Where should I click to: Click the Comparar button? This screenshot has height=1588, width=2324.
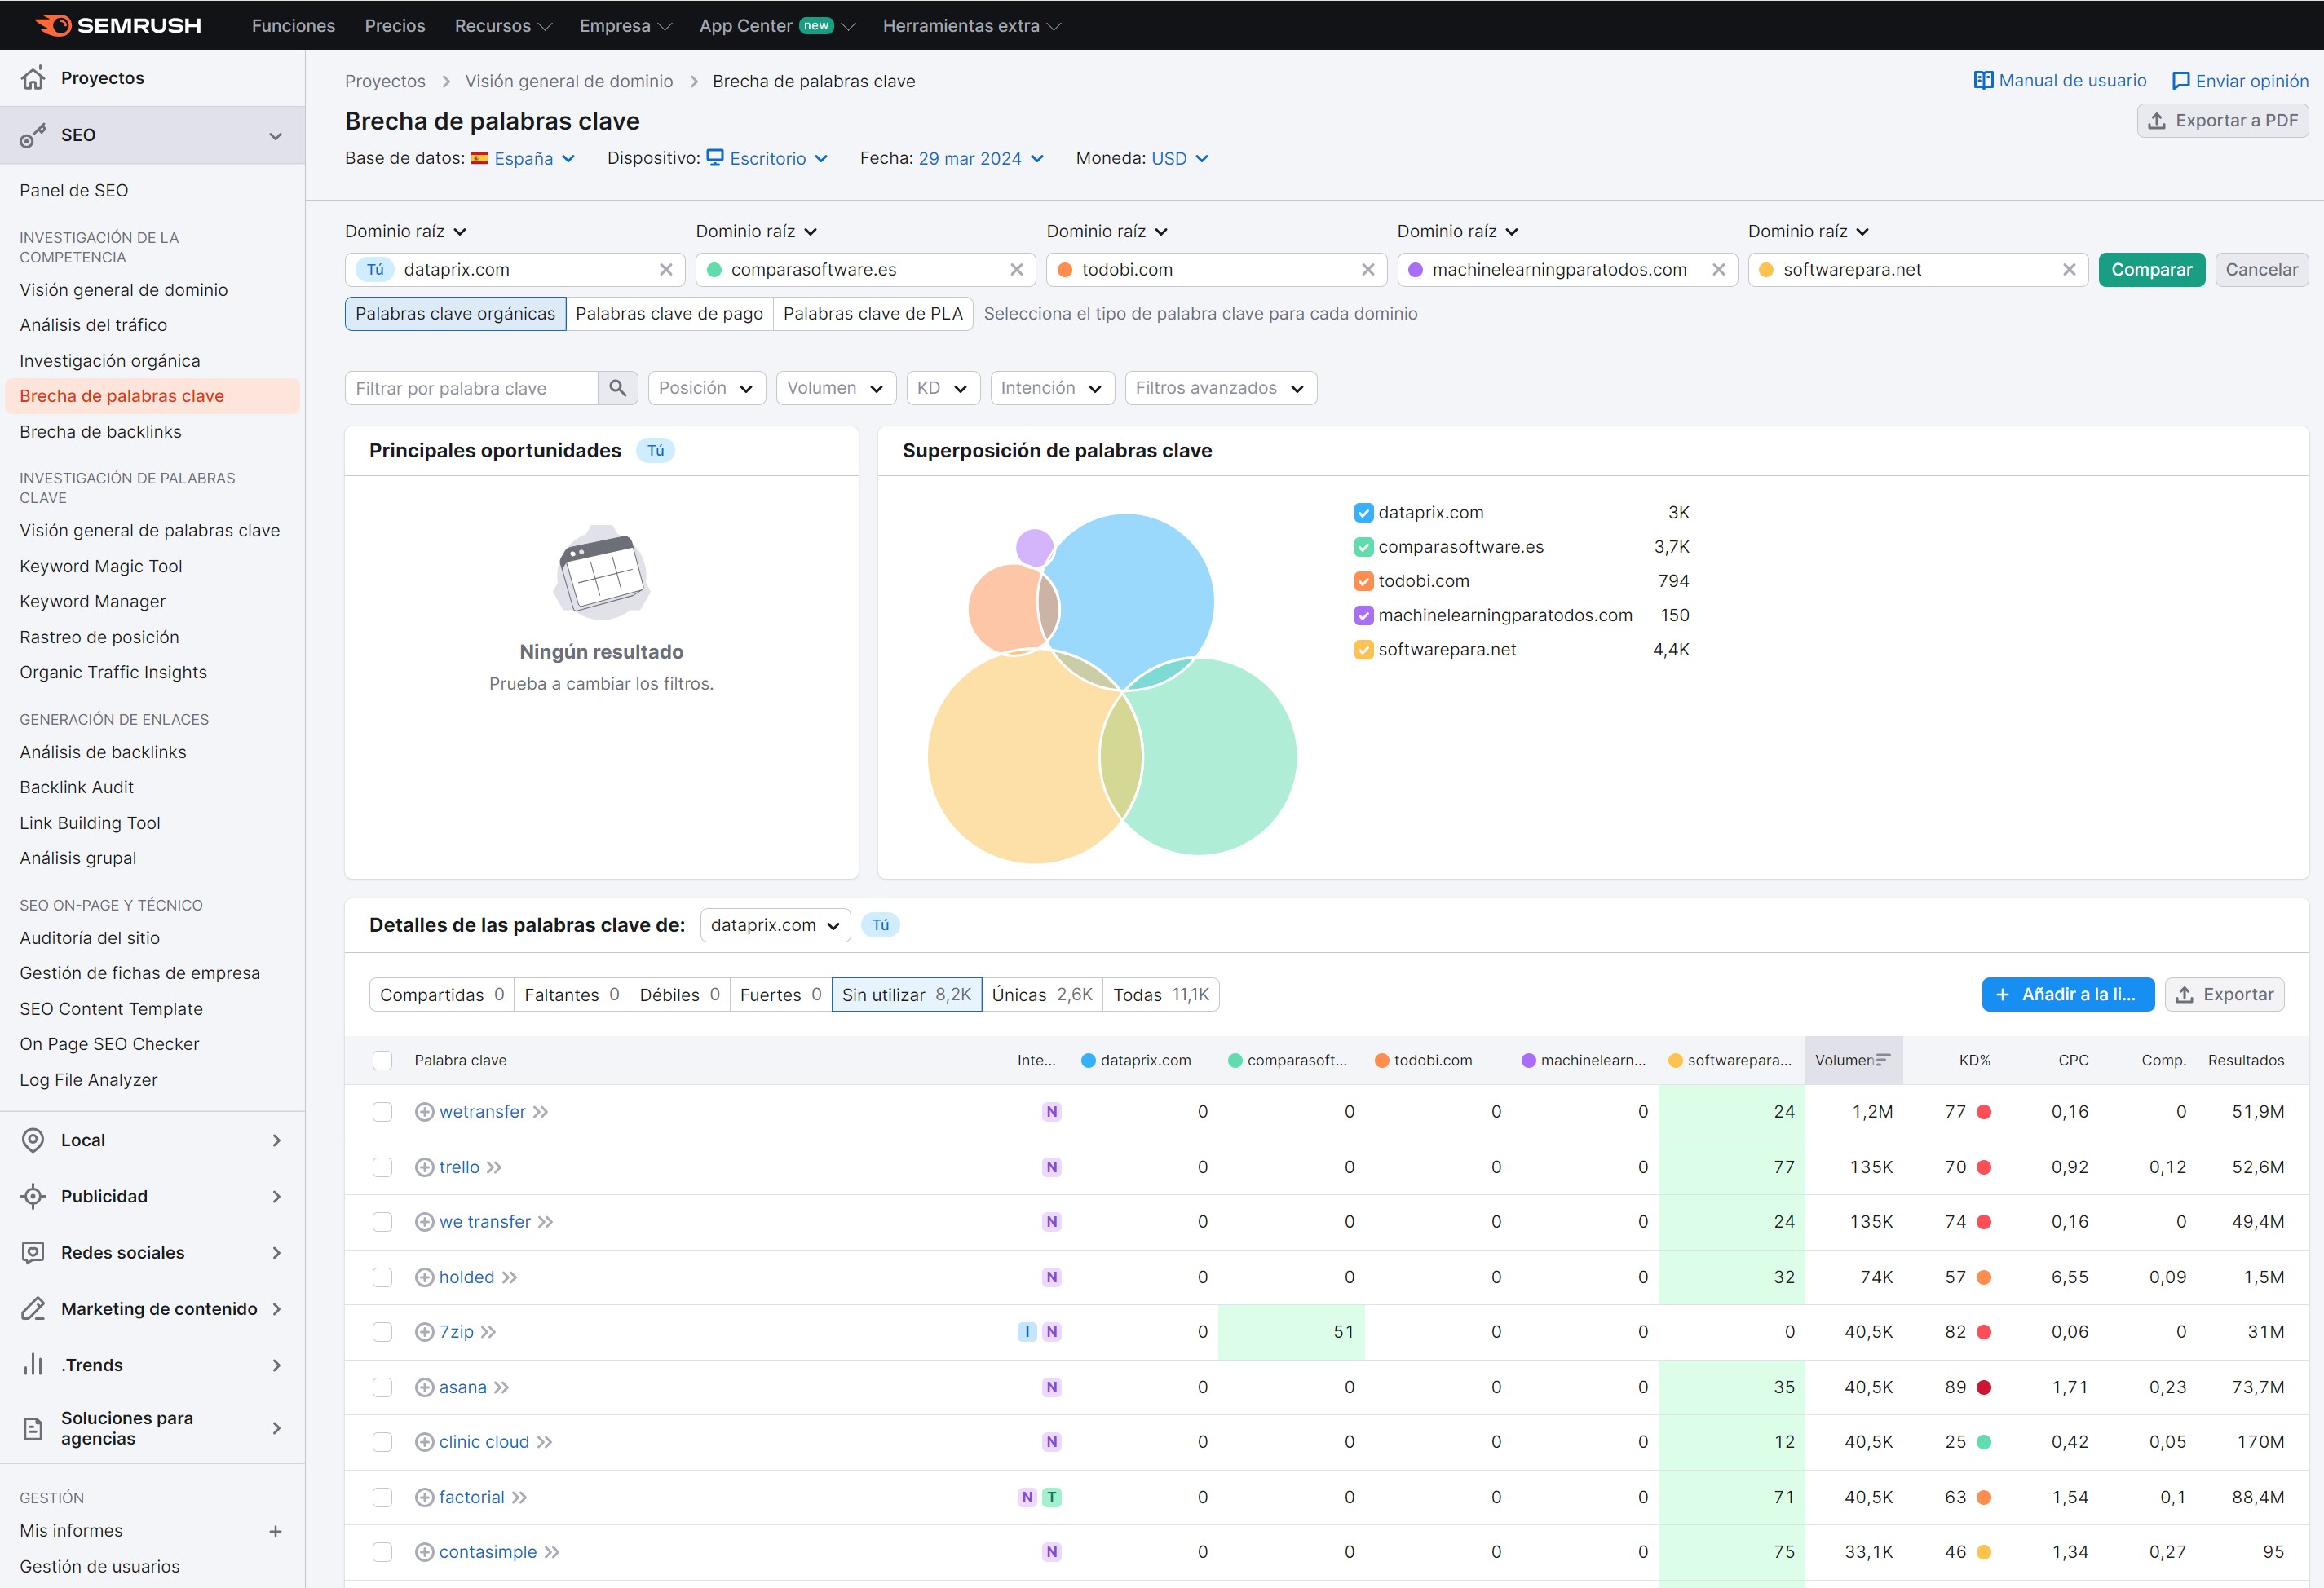point(2152,269)
